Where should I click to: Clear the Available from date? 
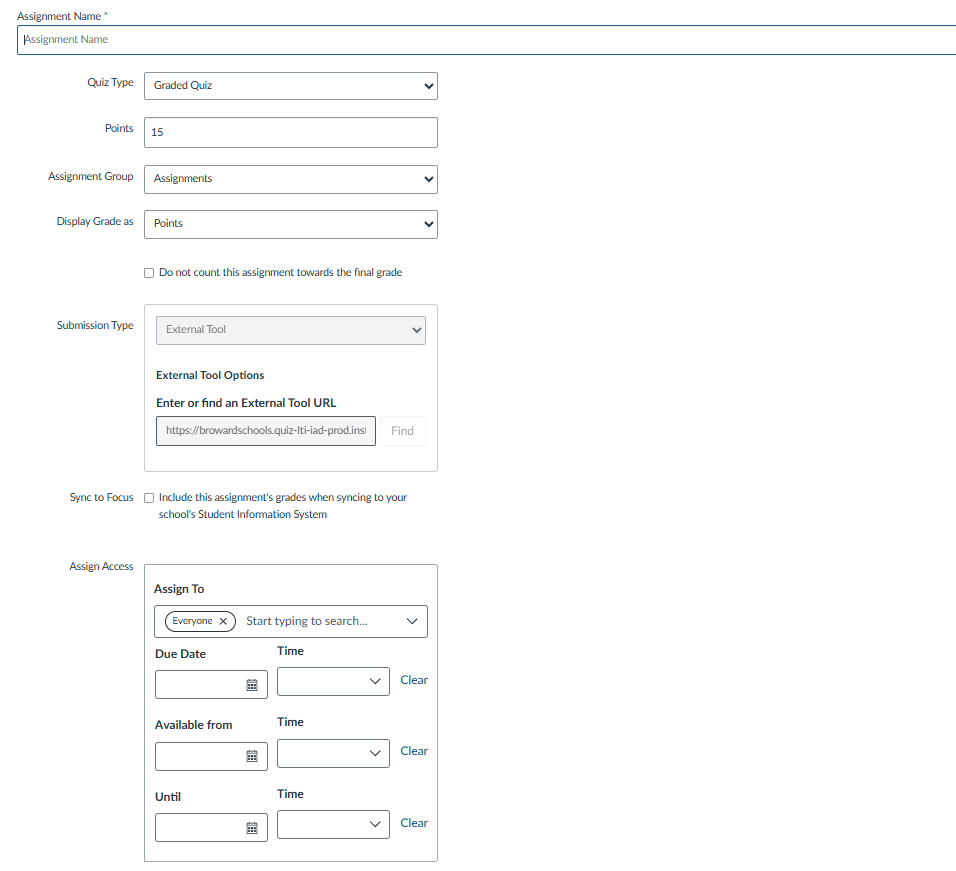pos(413,751)
